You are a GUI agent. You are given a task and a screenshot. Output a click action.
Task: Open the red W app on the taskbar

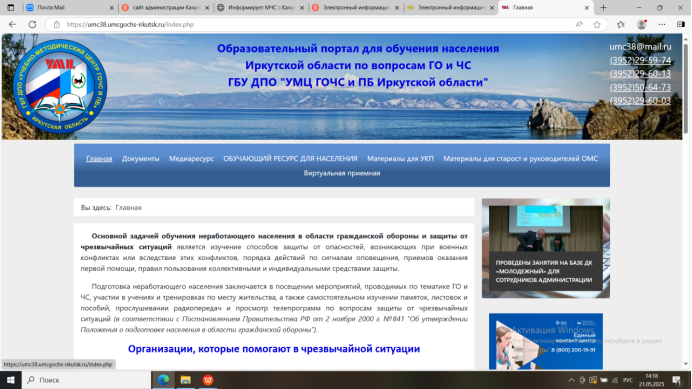click(208, 380)
